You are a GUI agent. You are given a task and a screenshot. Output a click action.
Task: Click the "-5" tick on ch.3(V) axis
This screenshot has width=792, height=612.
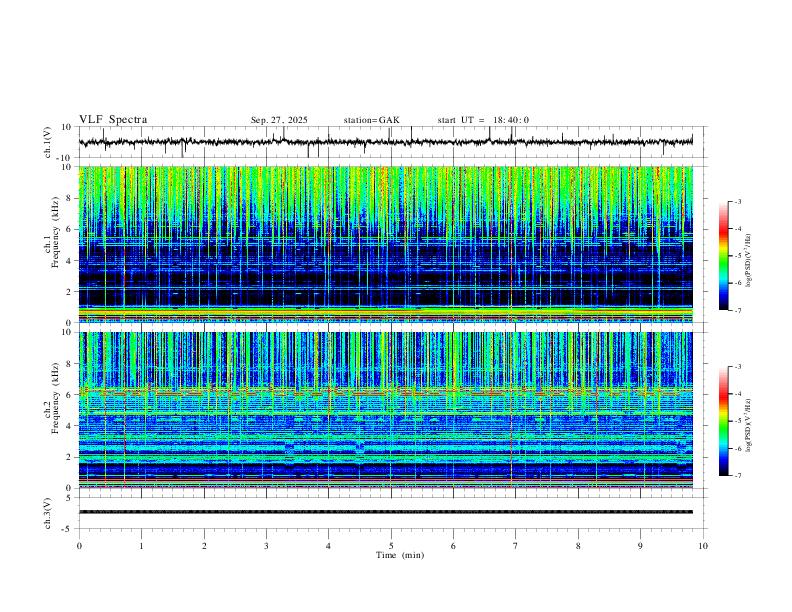coord(68,529)
